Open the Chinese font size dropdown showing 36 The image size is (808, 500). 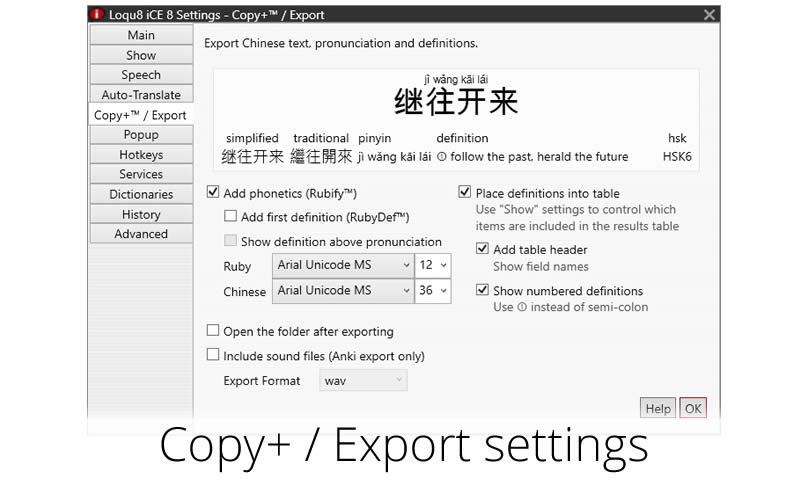(433, 291)
